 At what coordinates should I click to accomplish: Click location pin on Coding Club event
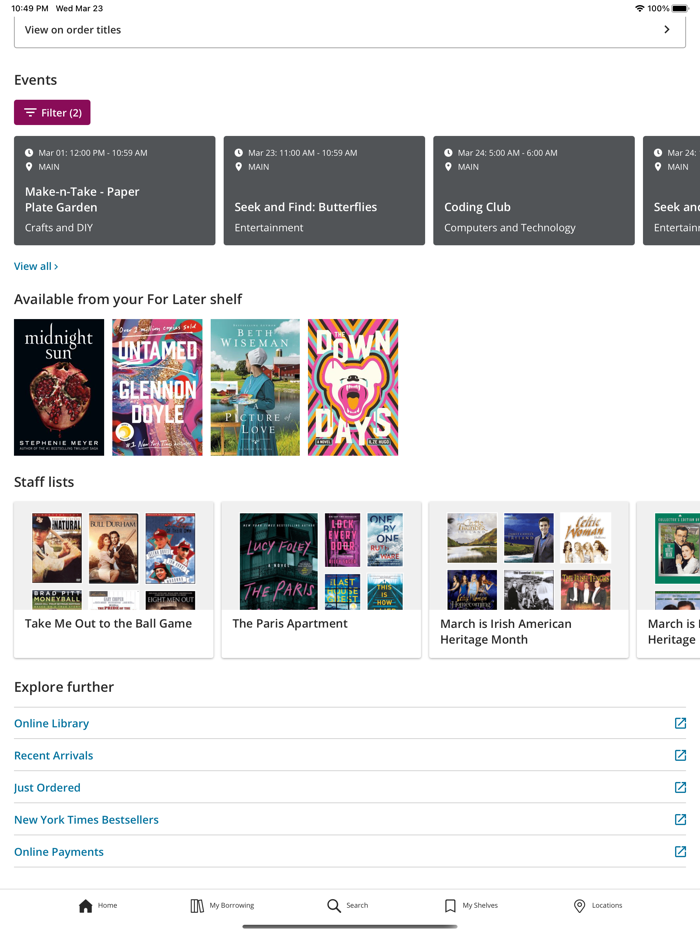[x=448, y=167]
